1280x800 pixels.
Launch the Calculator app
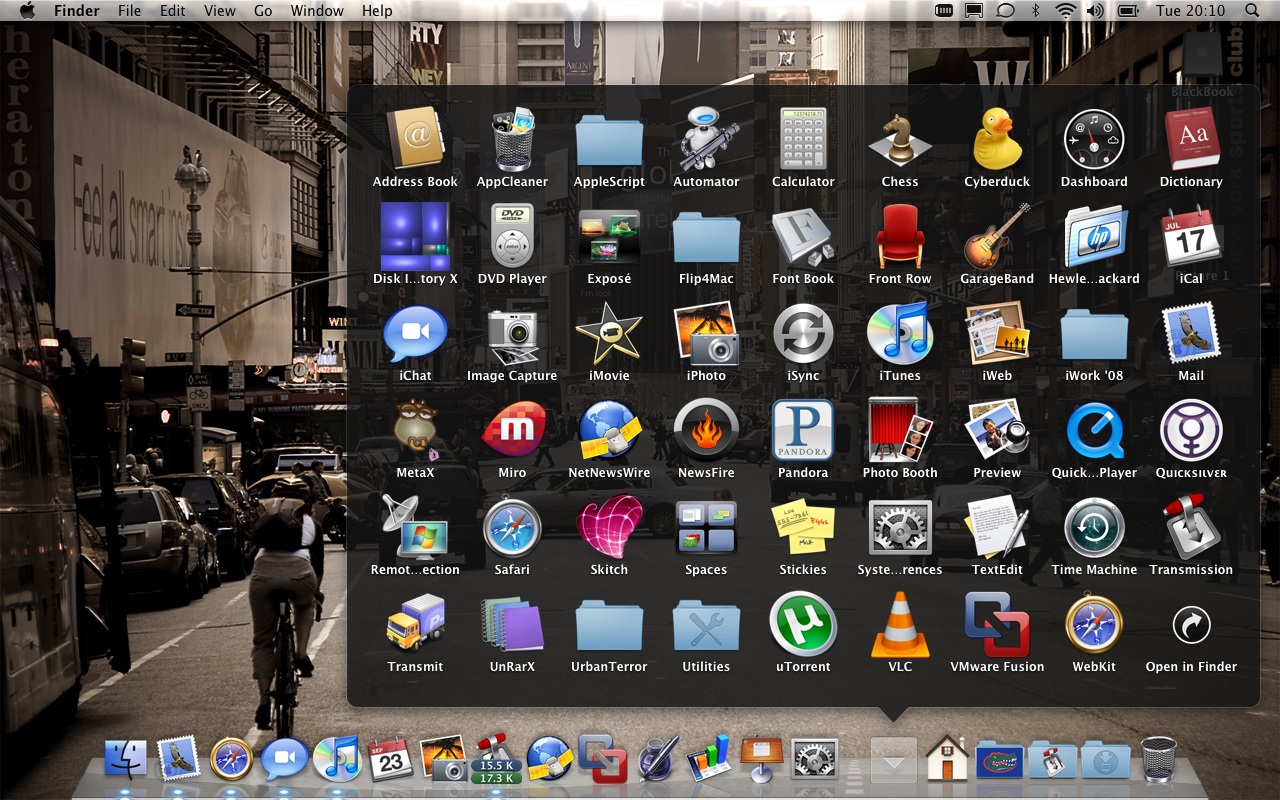pyautogui.click(x=803, y=138)
